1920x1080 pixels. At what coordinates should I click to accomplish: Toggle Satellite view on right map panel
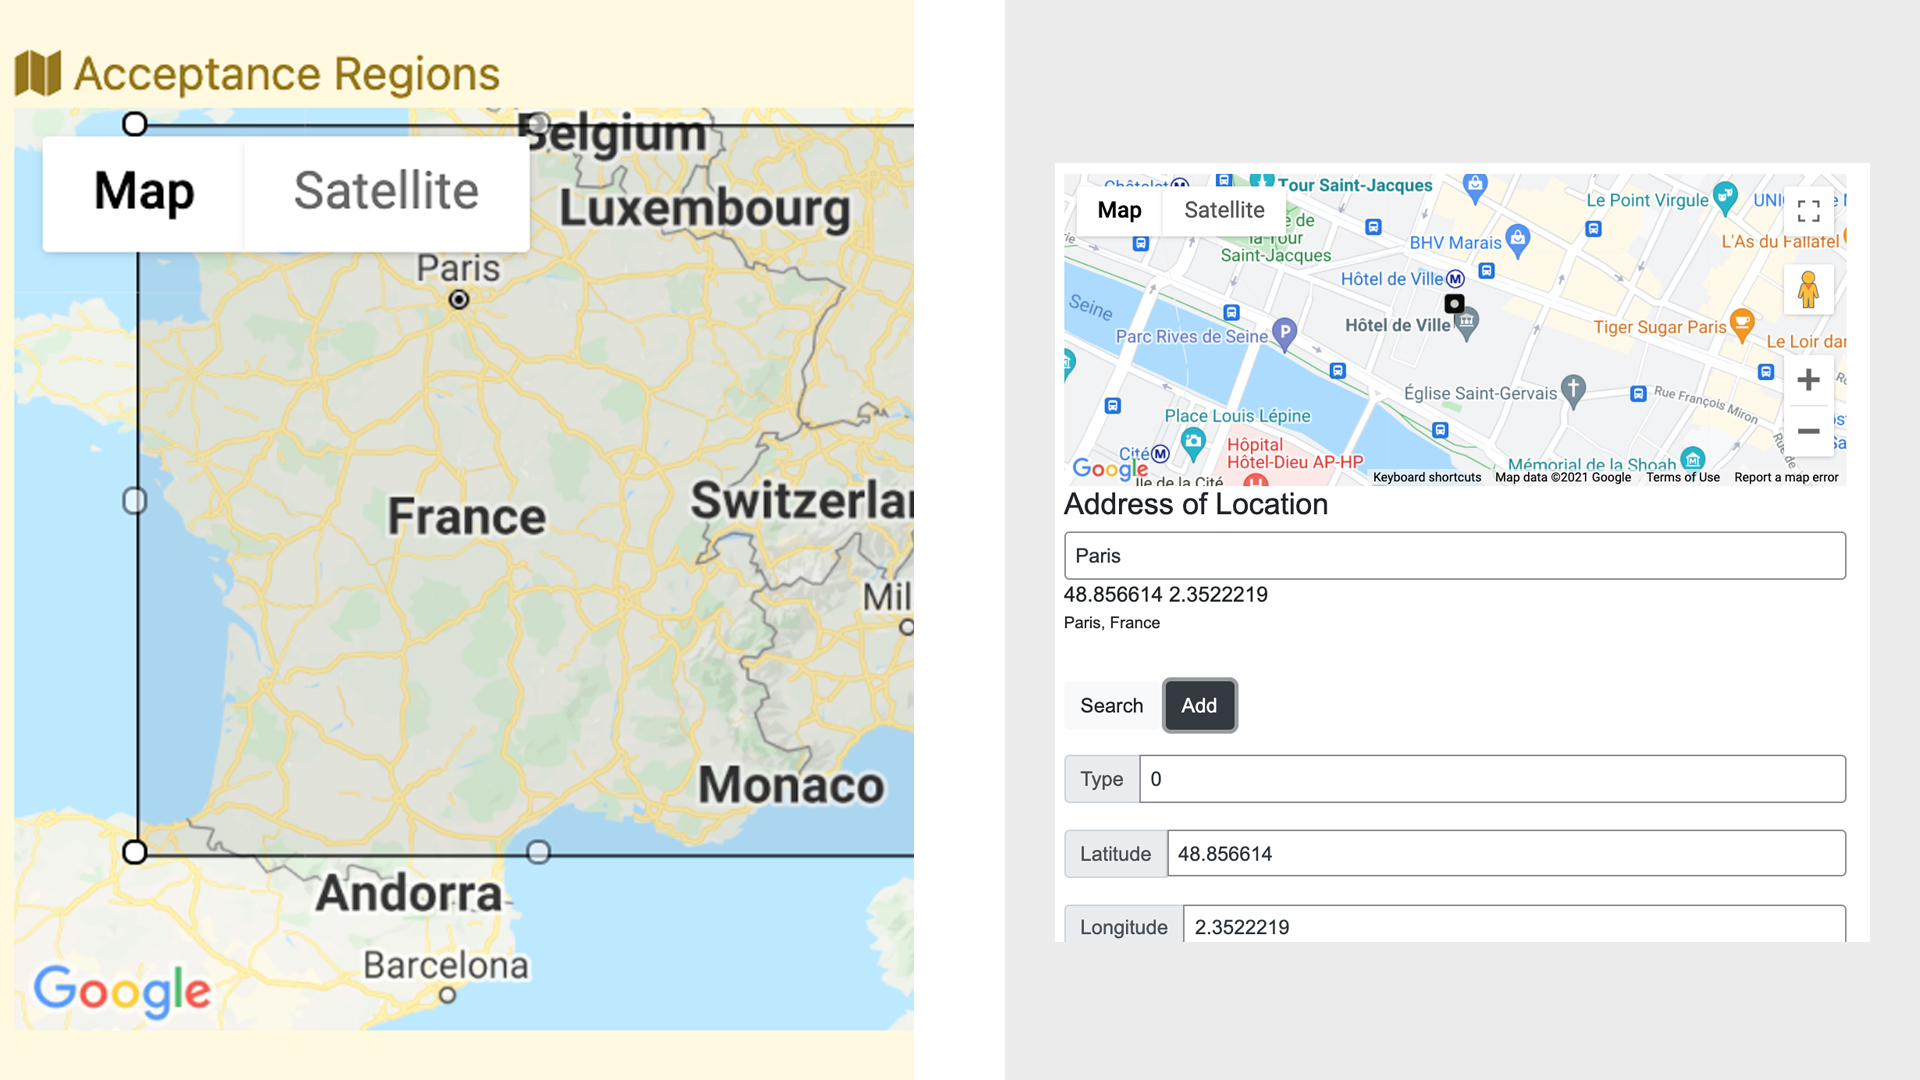click(1222, 208)
